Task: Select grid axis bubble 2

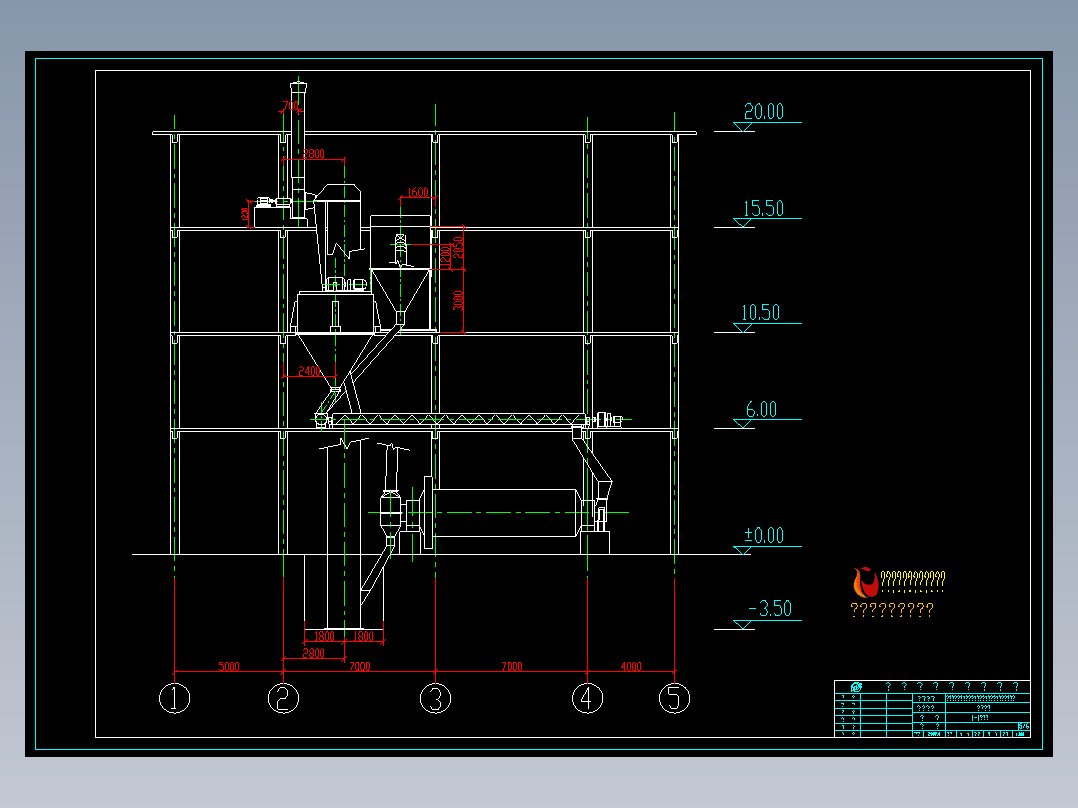Action: pos(283,699)
